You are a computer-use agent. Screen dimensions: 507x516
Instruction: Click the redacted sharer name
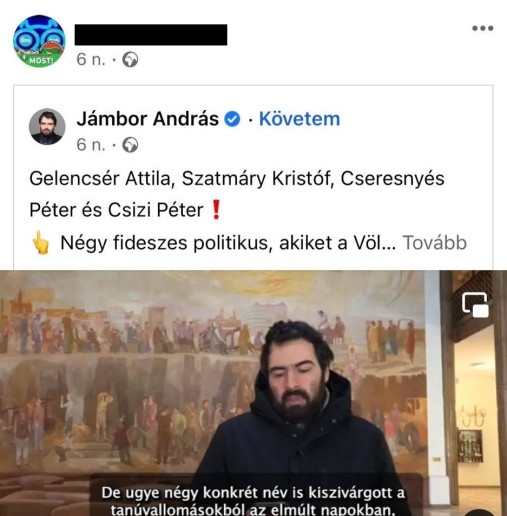pos(151,35)
